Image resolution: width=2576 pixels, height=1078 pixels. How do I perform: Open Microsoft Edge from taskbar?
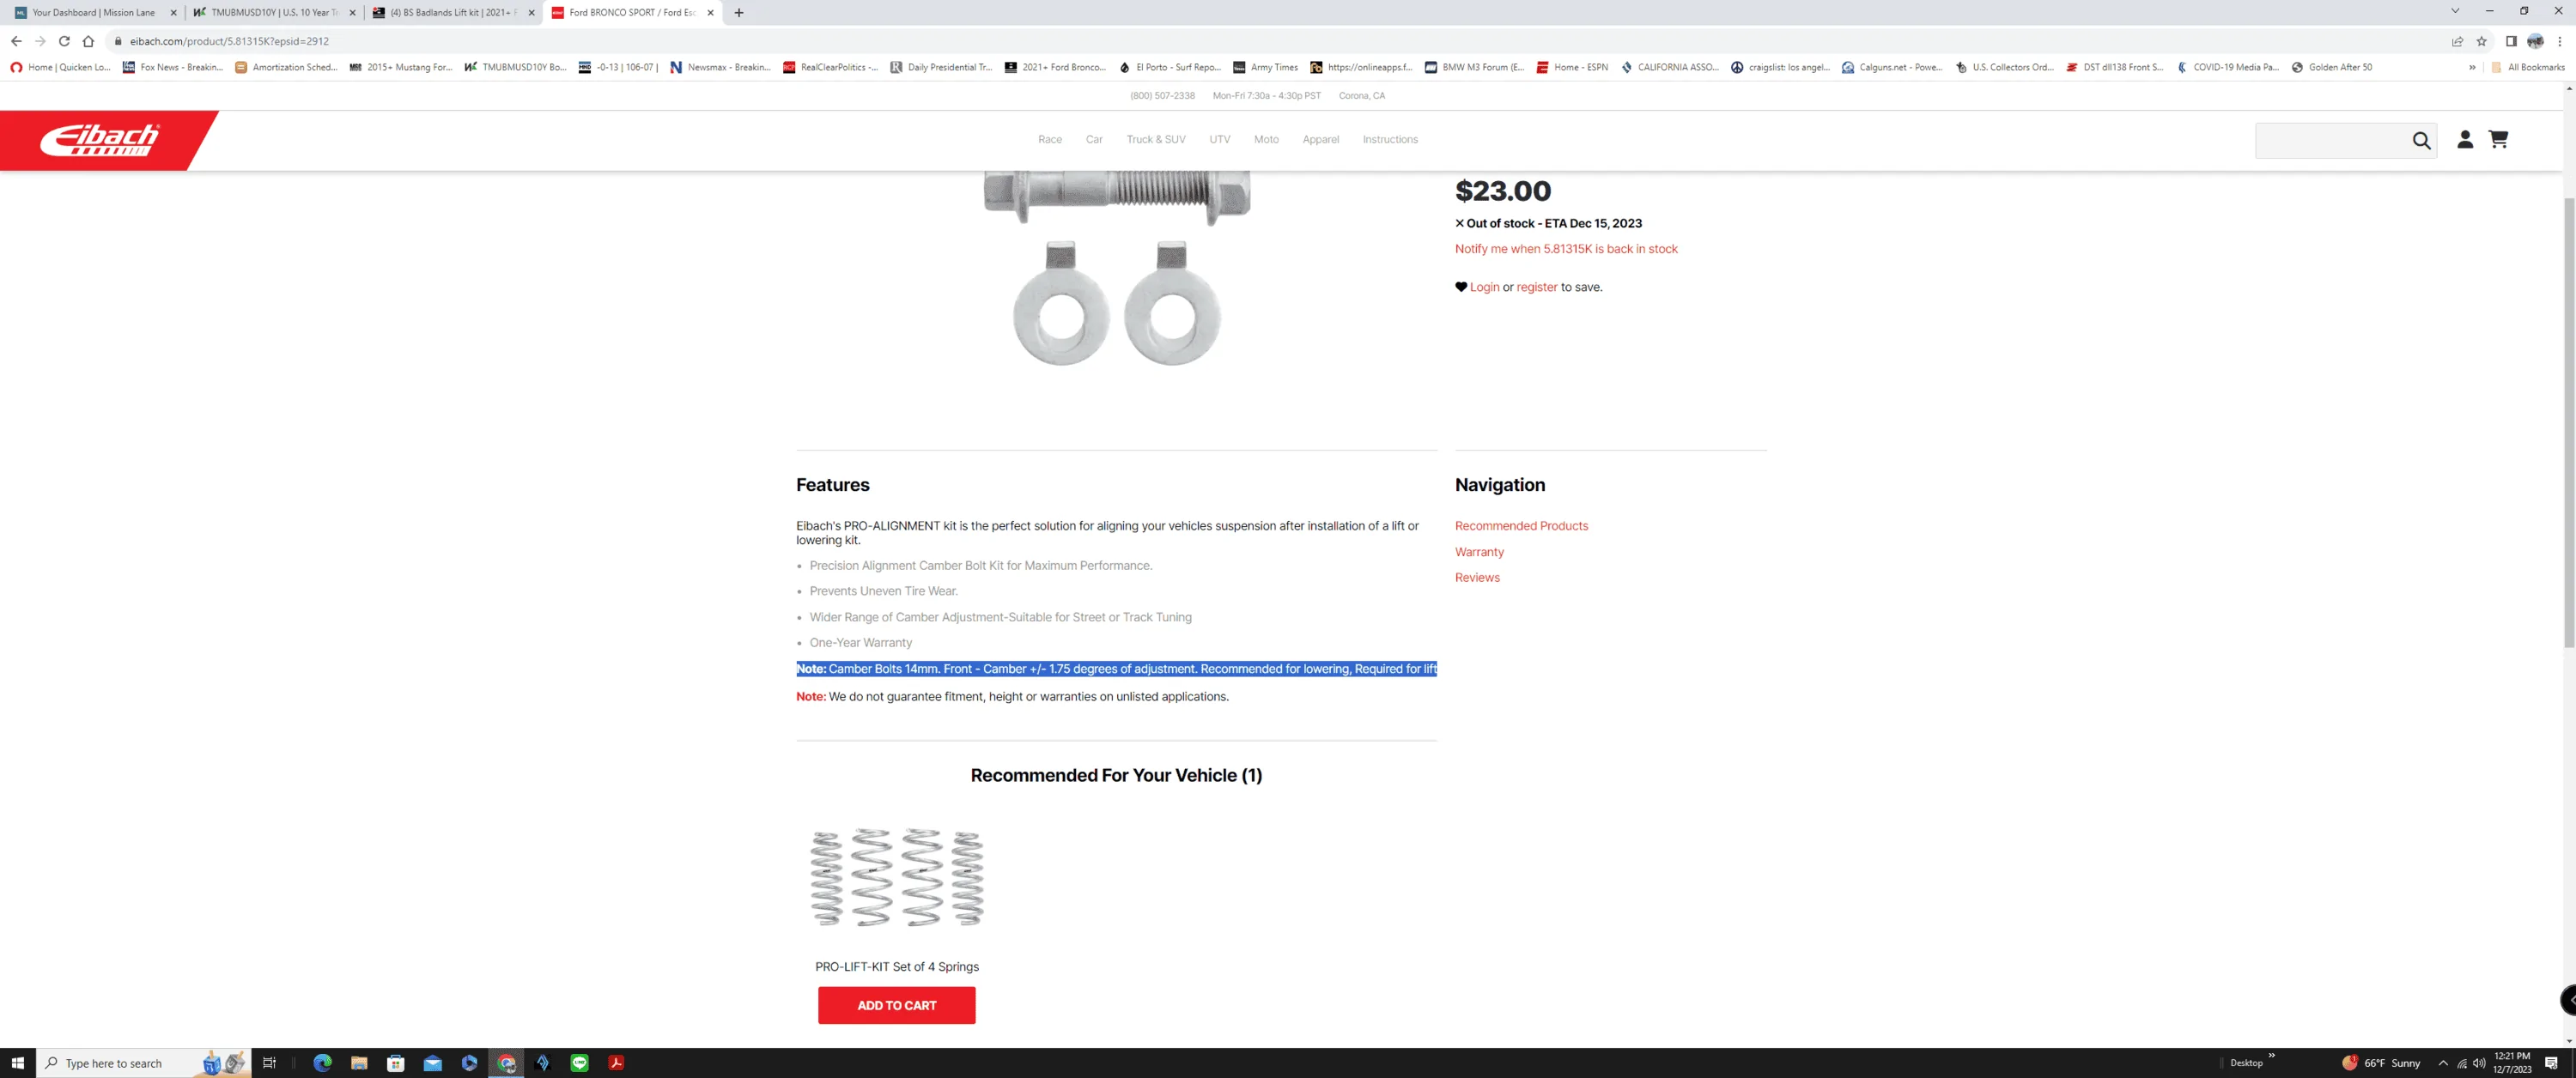coord(322,1063)
